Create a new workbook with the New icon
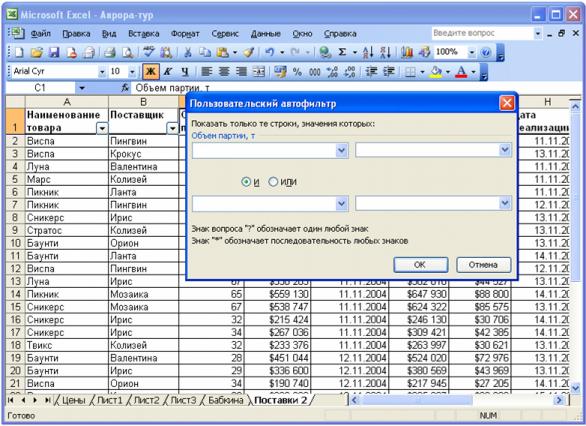The width and height of the screenshot is (586, 426). 18,53
